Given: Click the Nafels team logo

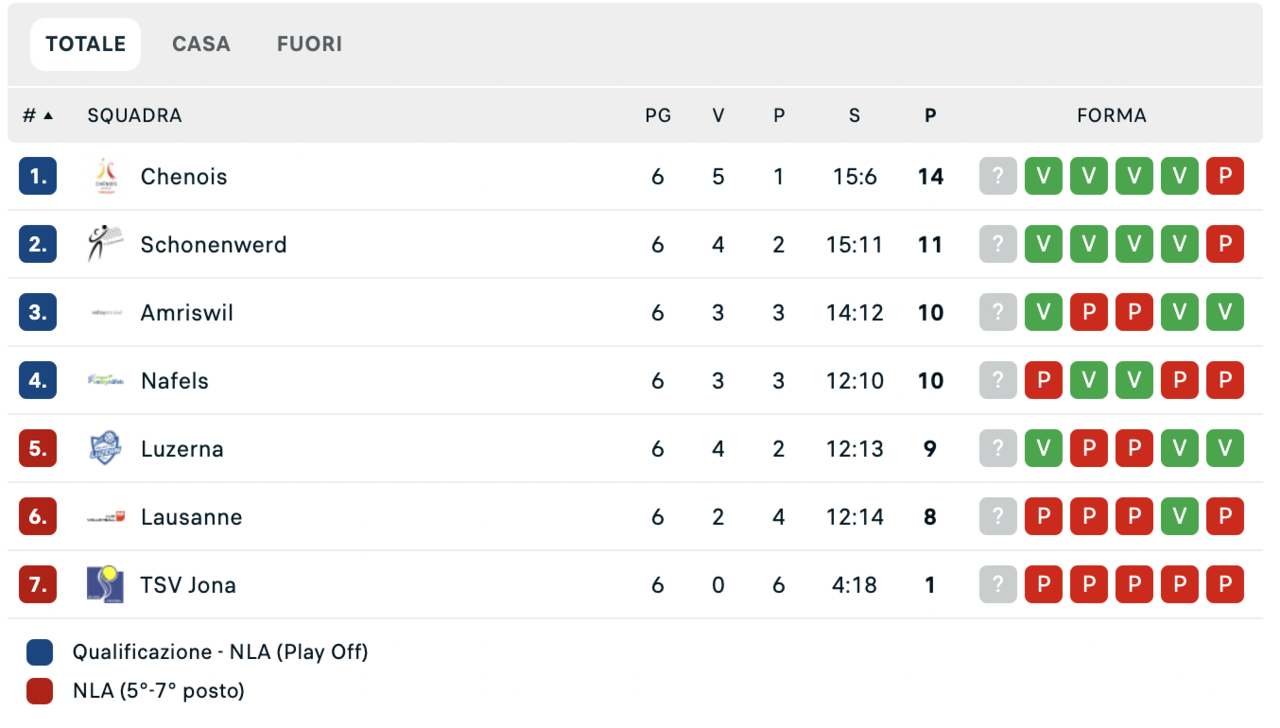Looking at the screenshot, I should point(105,381).
